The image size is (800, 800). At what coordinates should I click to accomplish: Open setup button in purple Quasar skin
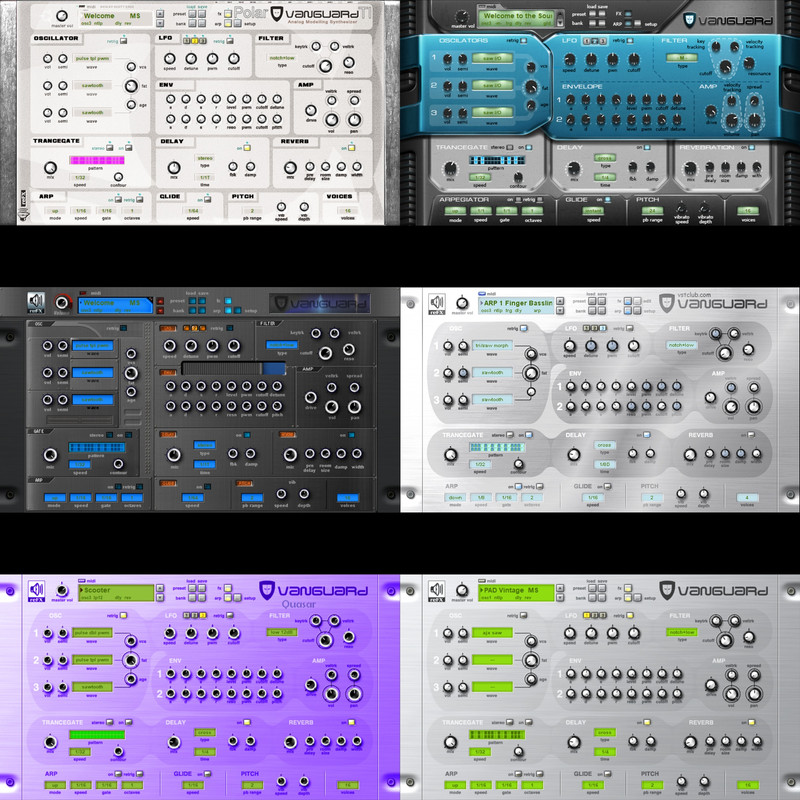(x=238, y=597)
